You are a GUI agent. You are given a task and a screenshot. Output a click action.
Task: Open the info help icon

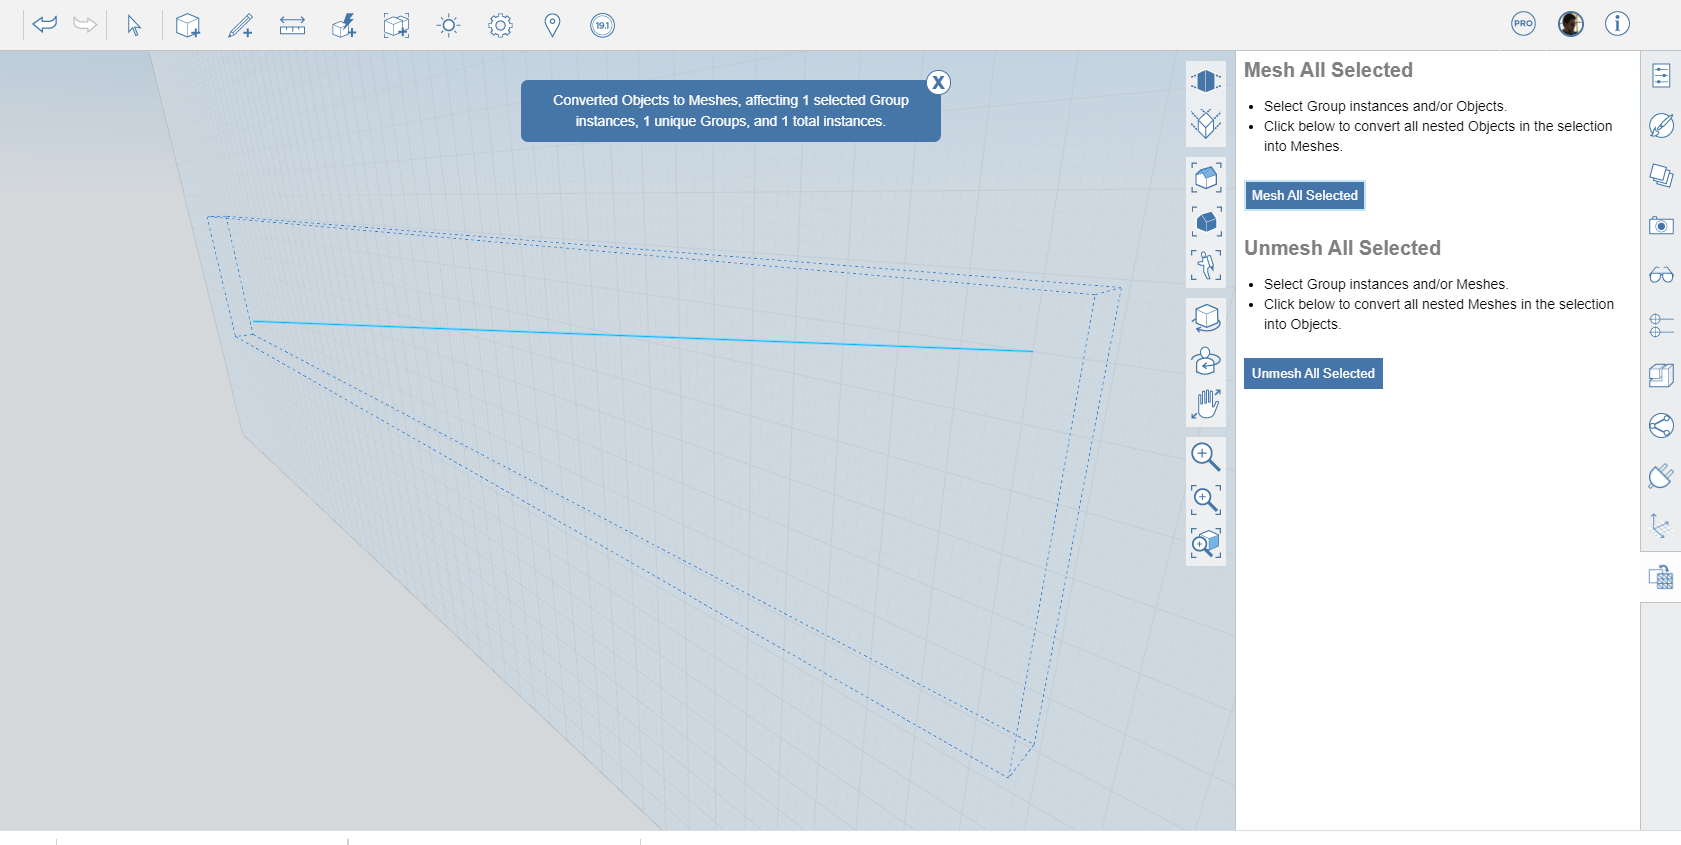[x=1617, y=24]
